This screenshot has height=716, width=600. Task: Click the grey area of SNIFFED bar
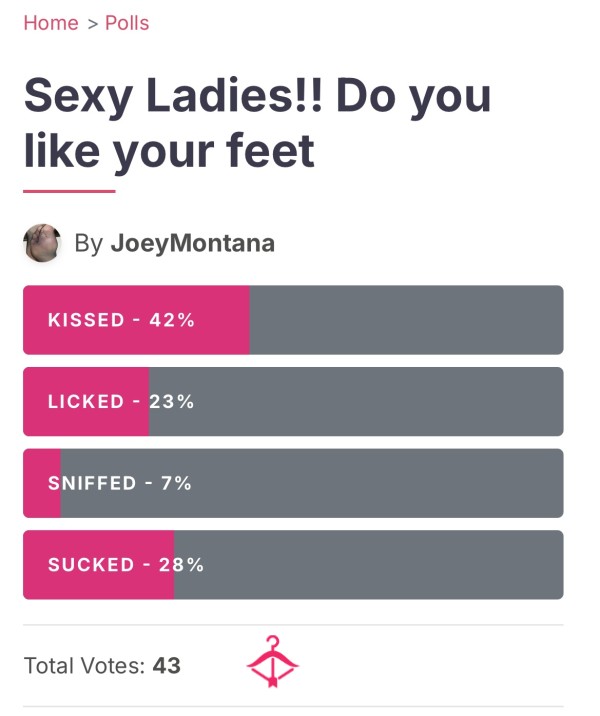point(312,483)
